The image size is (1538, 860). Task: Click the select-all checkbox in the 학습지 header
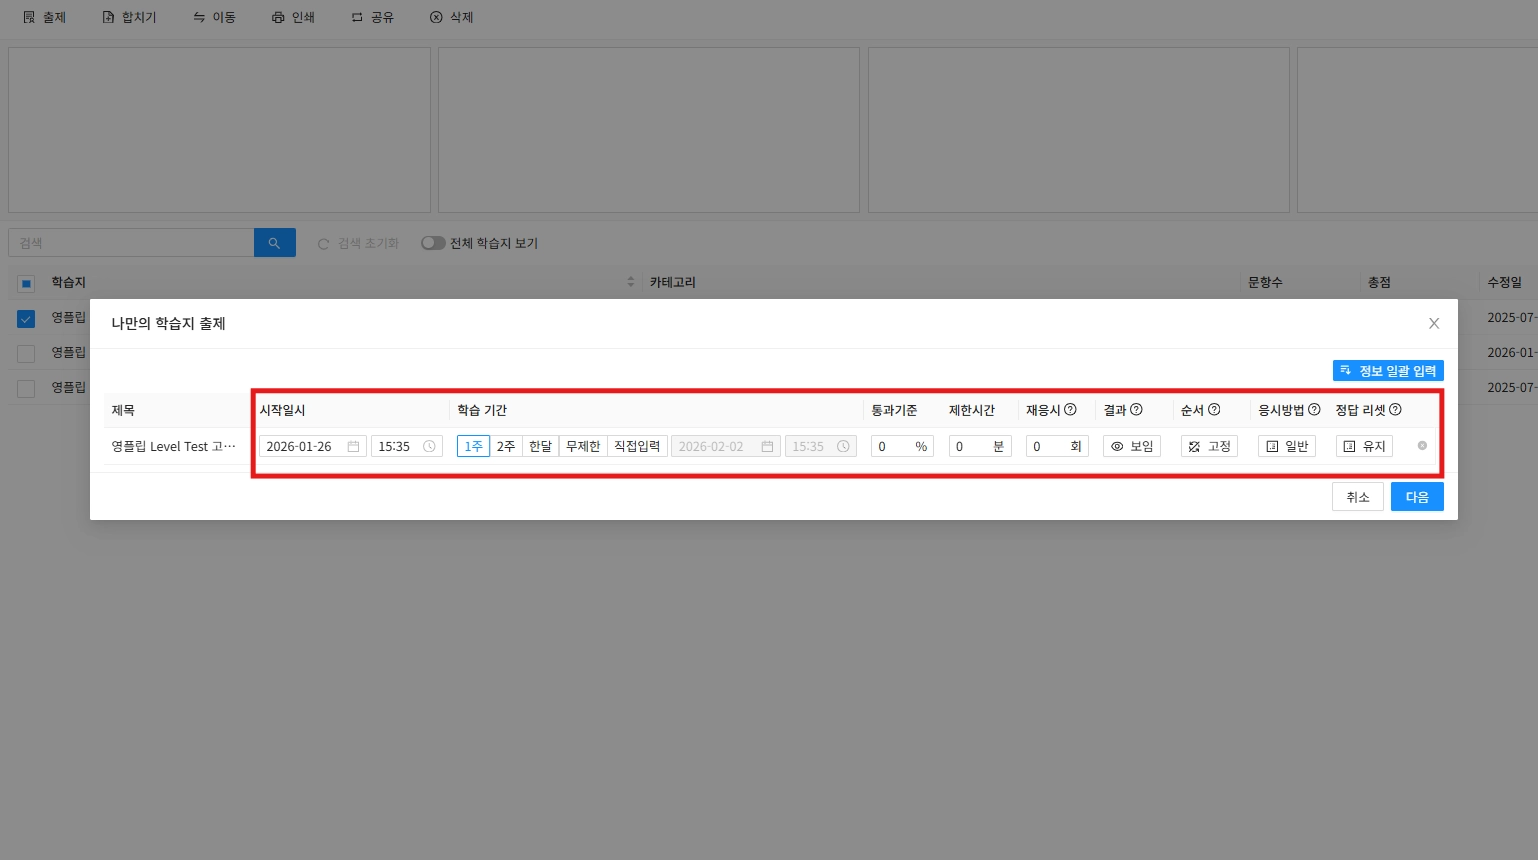(x=26, y=283)
